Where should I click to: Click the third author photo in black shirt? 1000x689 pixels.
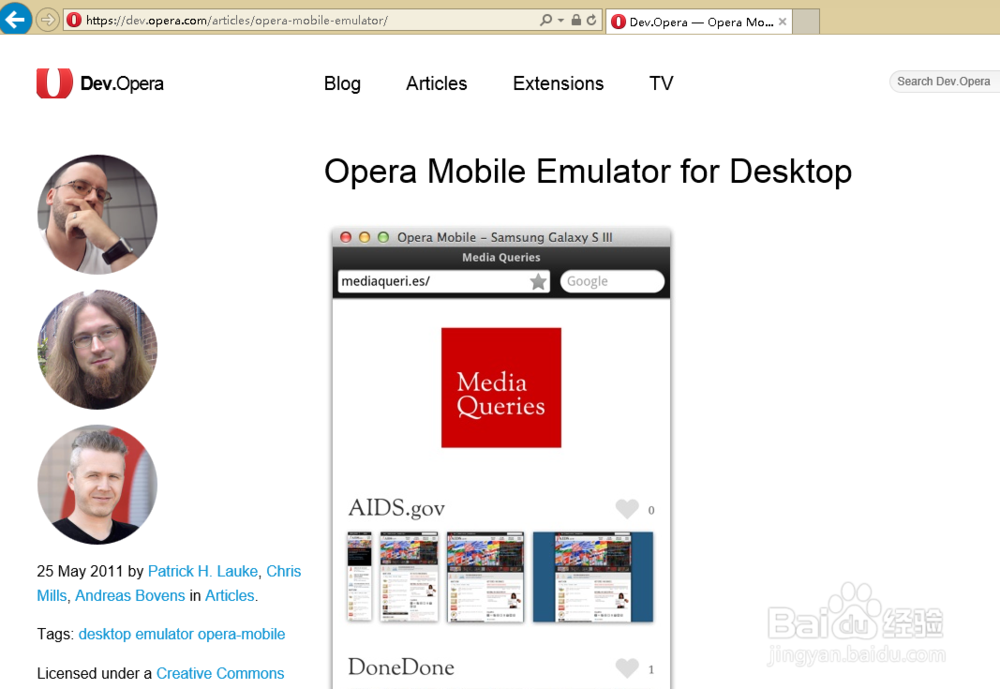pos(97,485)
